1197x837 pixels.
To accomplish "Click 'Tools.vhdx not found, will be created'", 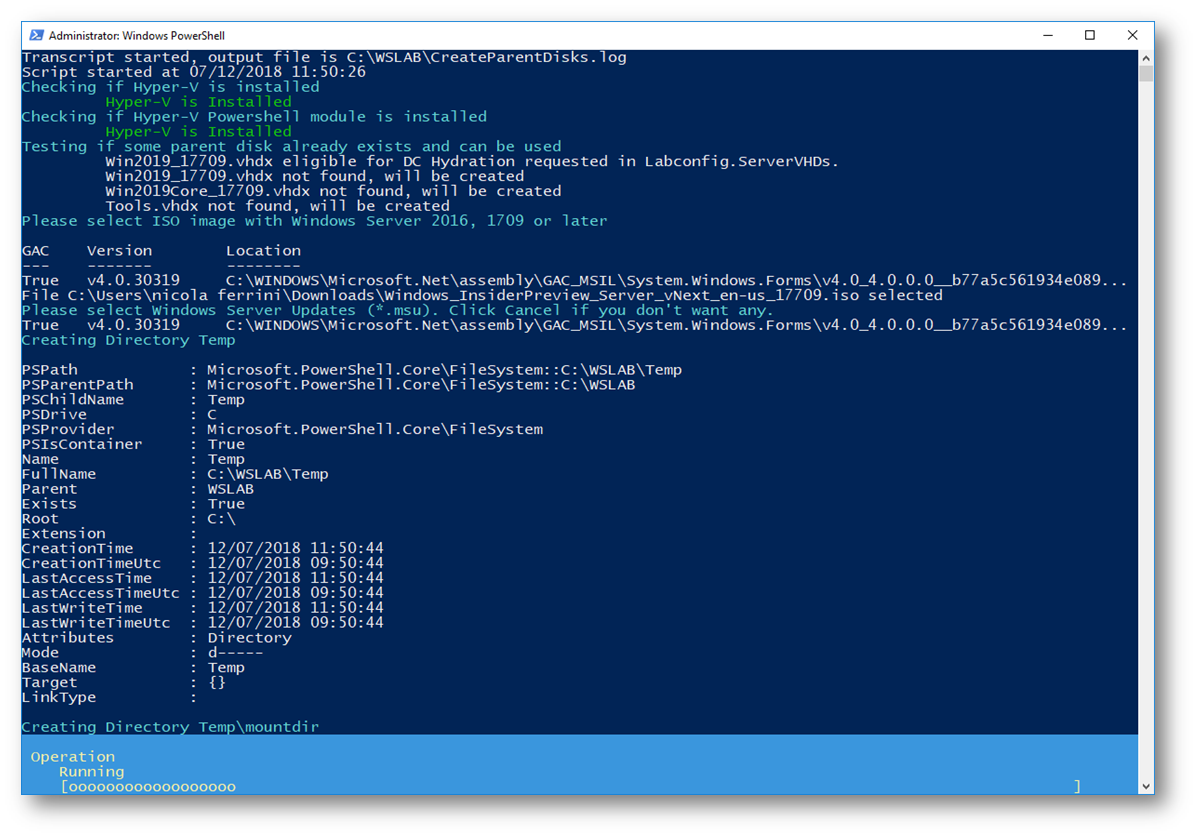I will 277,206.
